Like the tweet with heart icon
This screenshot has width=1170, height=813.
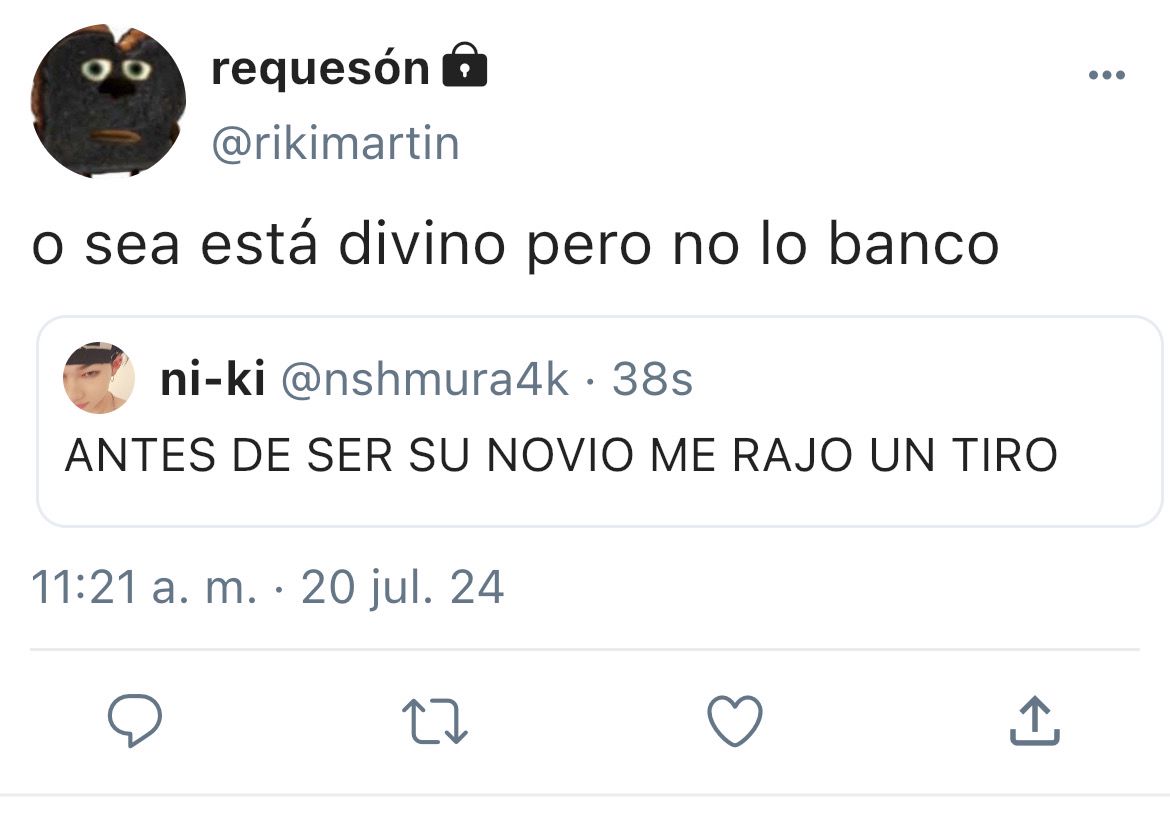[x=735, y=721]
